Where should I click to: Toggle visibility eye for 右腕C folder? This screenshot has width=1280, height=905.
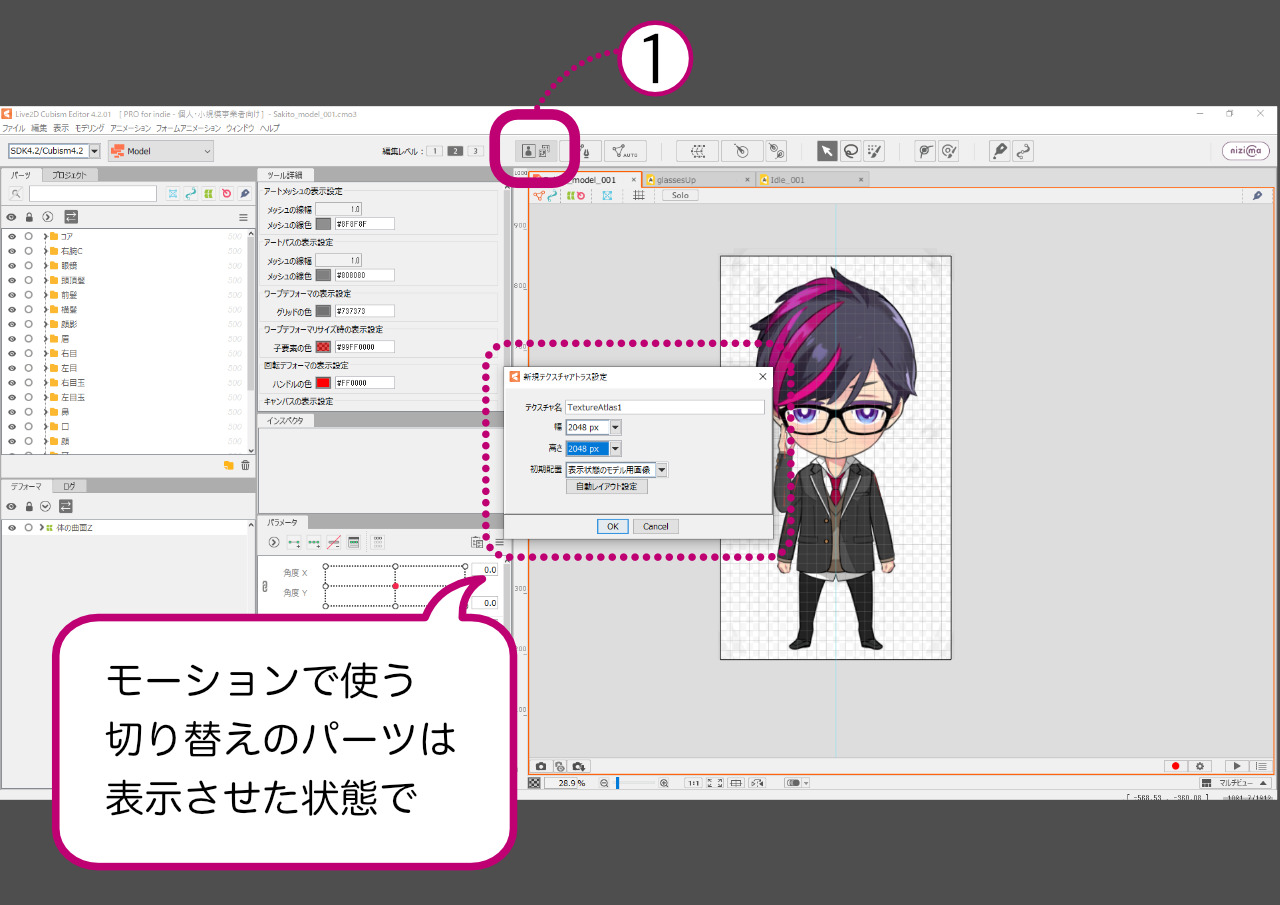12,251
